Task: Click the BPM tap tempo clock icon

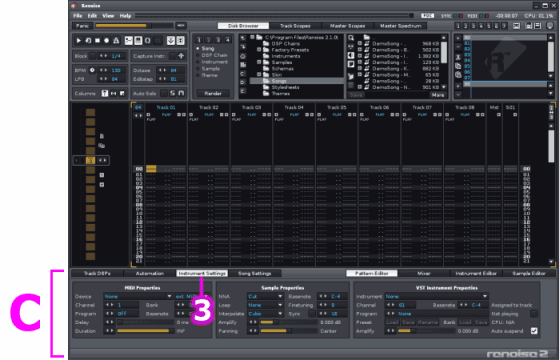Action: 92,70
